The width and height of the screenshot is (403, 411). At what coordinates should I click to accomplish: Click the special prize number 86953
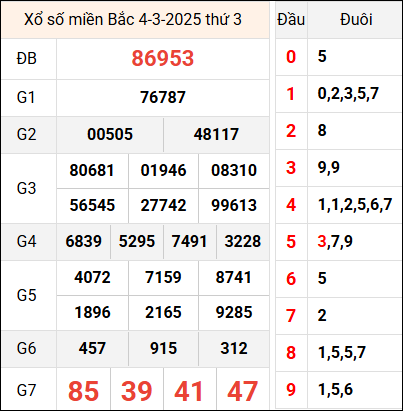(x=163, y=58)
